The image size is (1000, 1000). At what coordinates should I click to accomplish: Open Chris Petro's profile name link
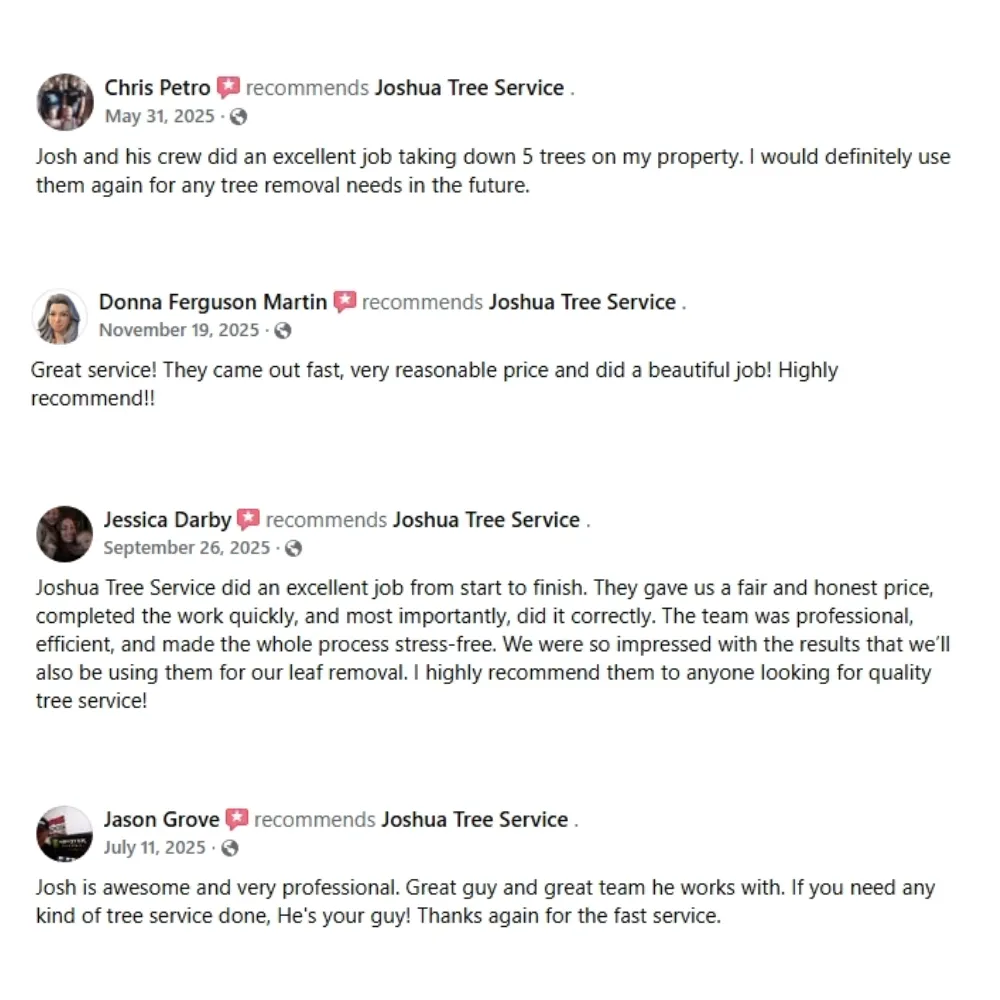pyautogui.click(x=157, y=88)
